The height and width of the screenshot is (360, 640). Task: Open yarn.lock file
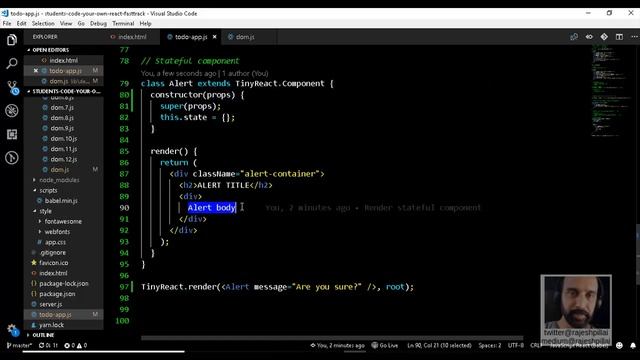point(51,325)
